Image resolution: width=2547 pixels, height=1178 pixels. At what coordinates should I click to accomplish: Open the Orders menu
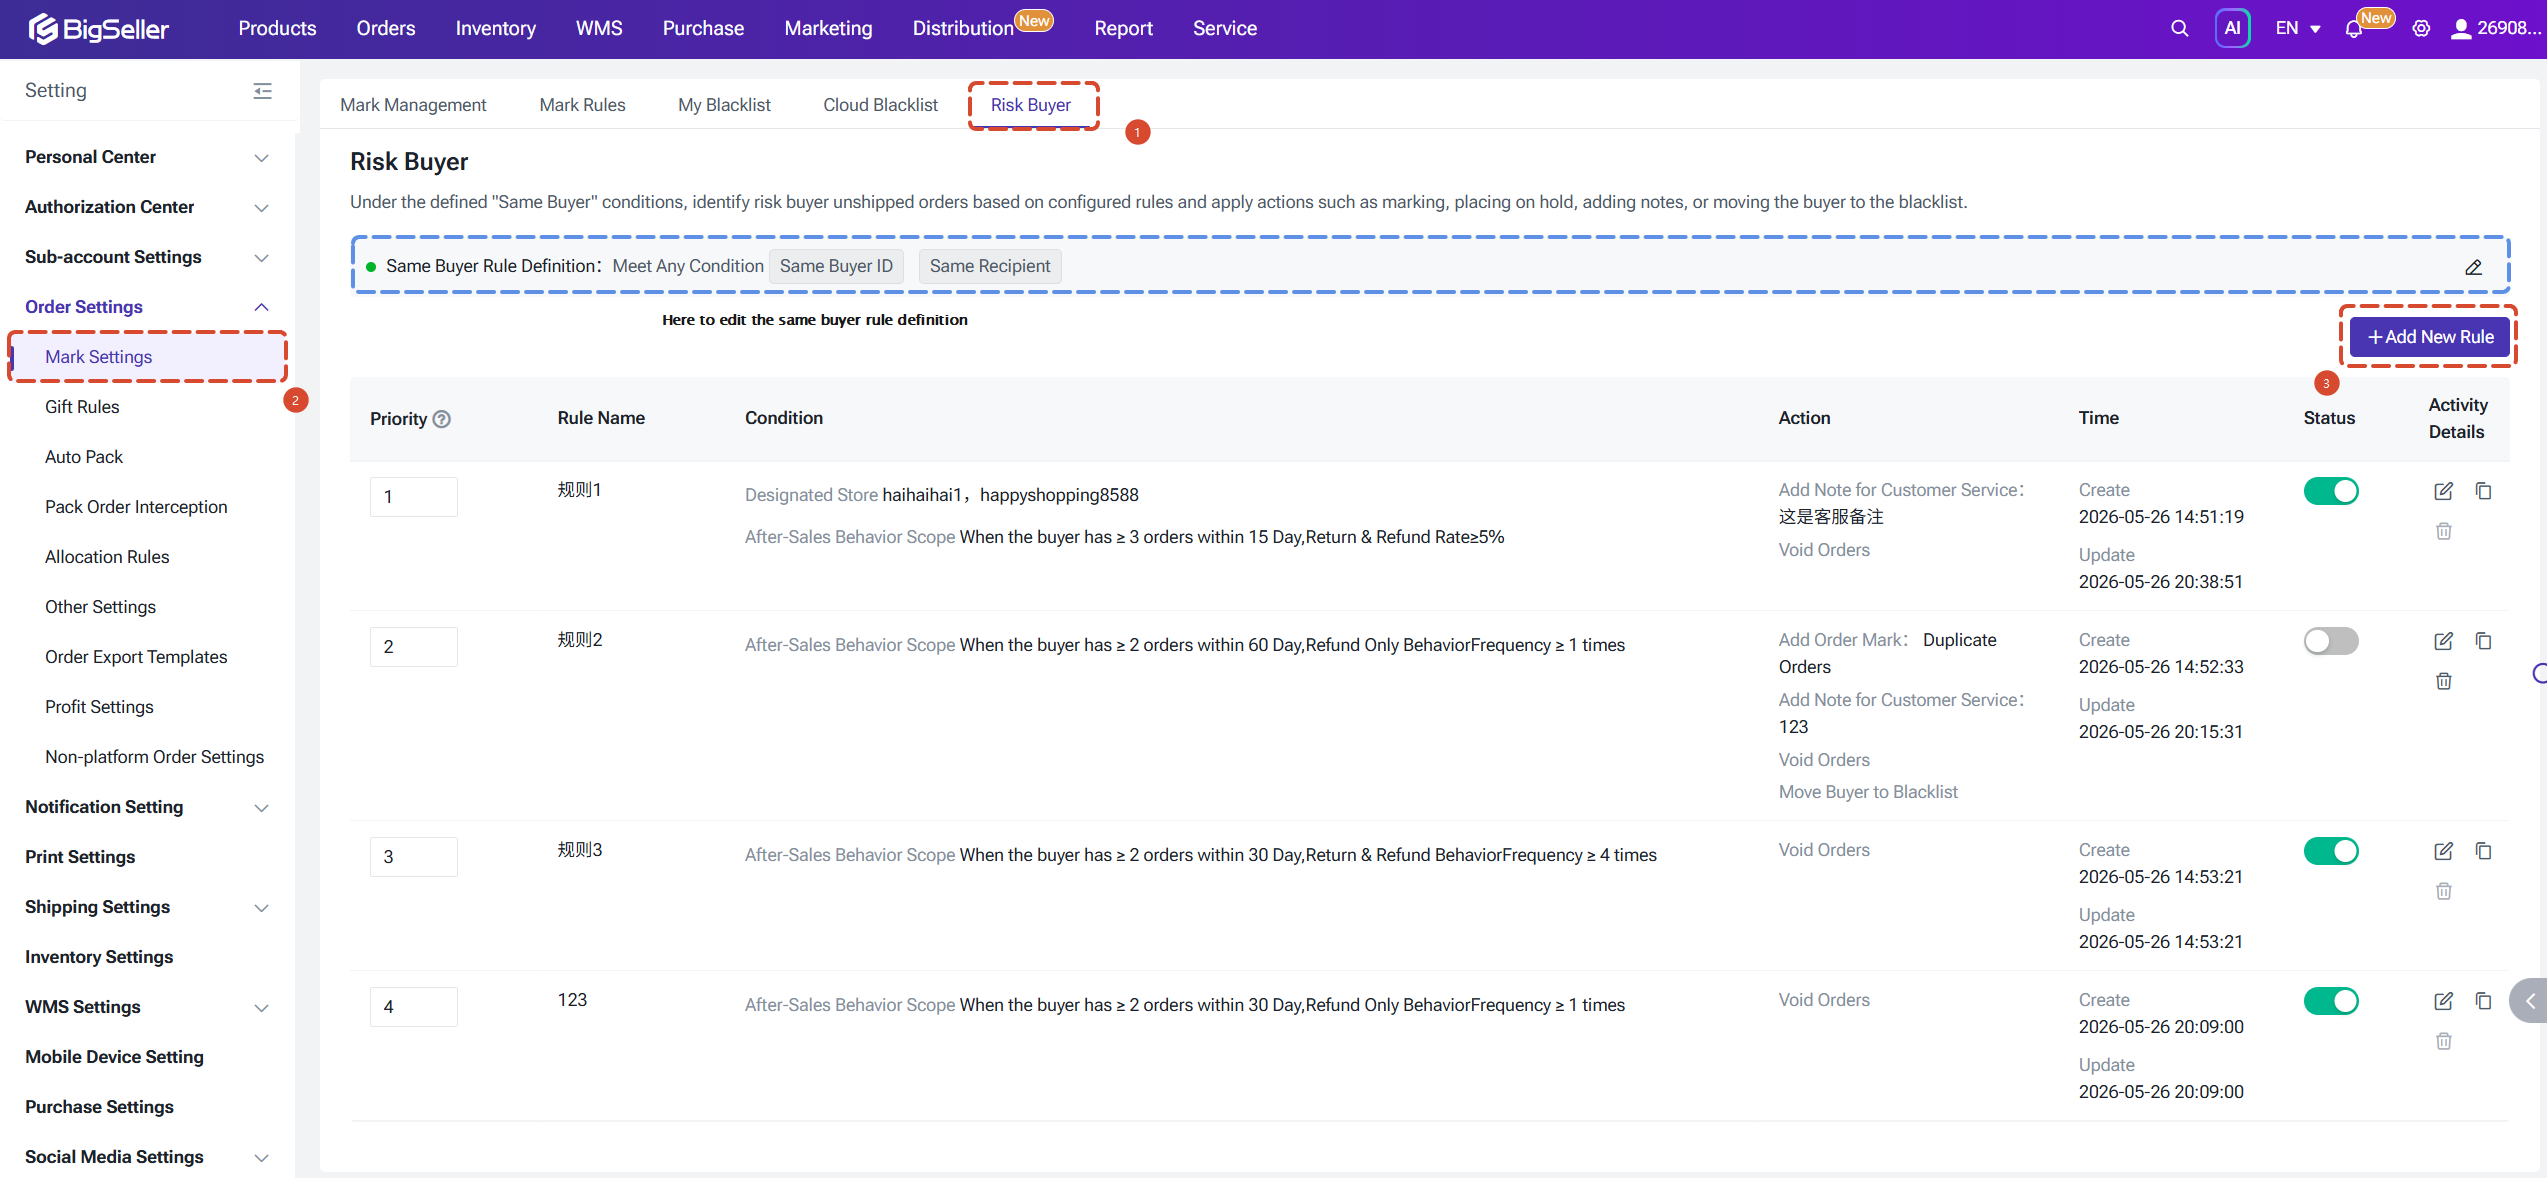[385, 29]
